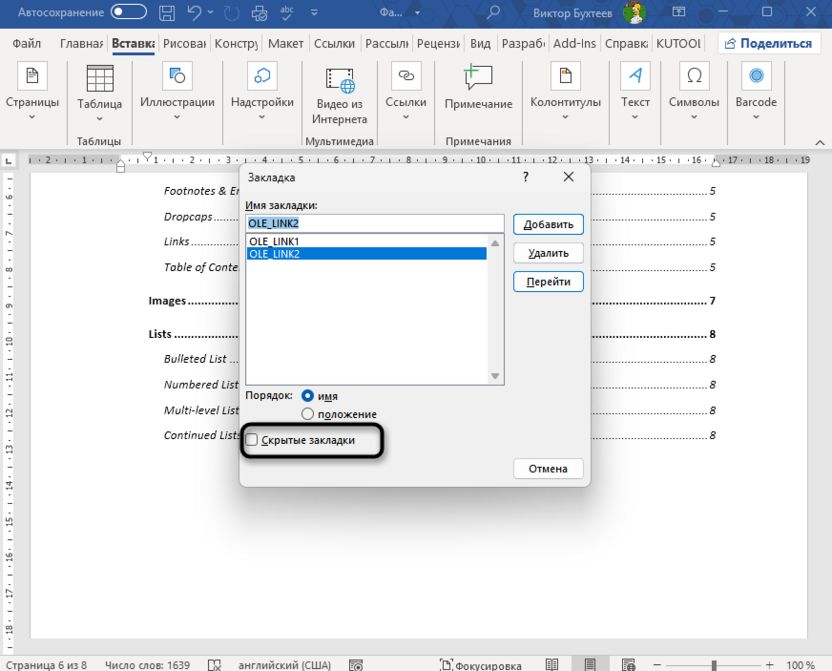Select the положение sort radio button
The width and height of the screenshot is (832, 671).
tap(308, 414)
